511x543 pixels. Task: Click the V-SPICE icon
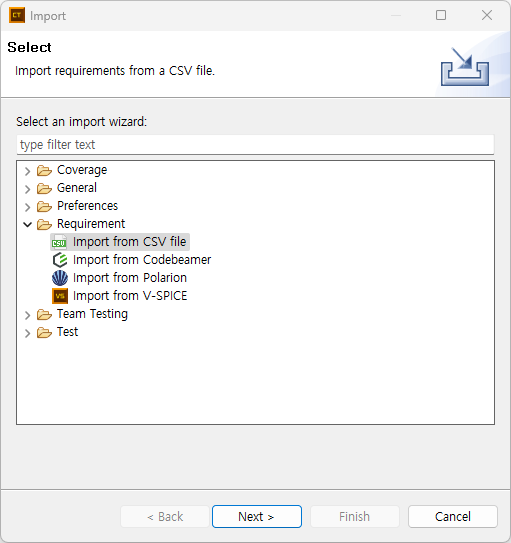(60, 296)
